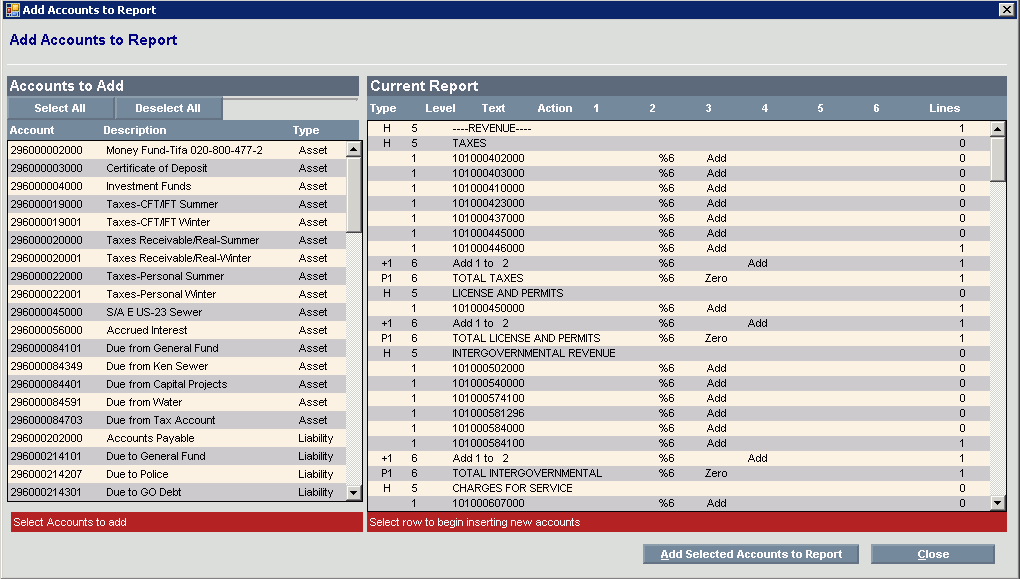
Task: Select the TOTAL TAXES report row
Action: point(488,278)
